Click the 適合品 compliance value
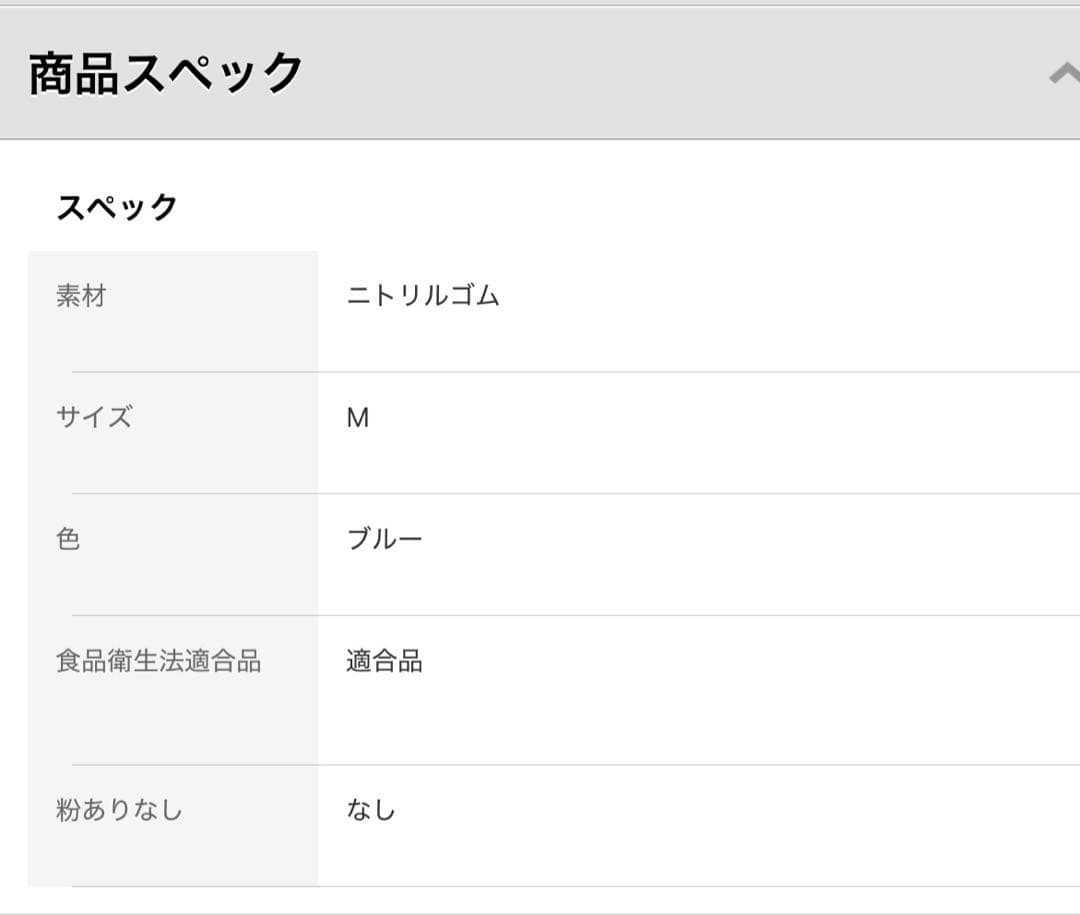 [385, 661]
